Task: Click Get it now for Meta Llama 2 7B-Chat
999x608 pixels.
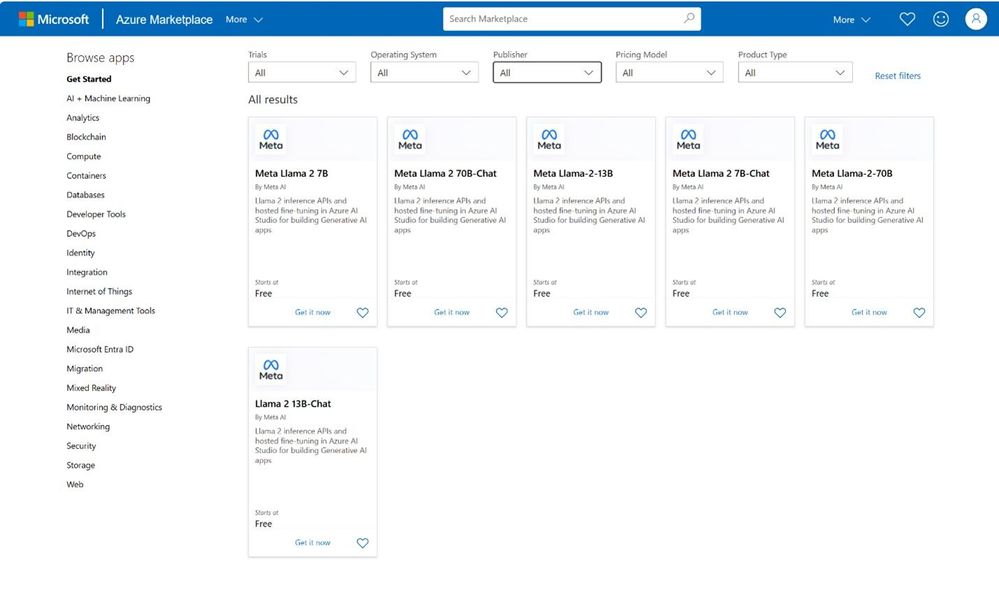Action: (729, 312)
